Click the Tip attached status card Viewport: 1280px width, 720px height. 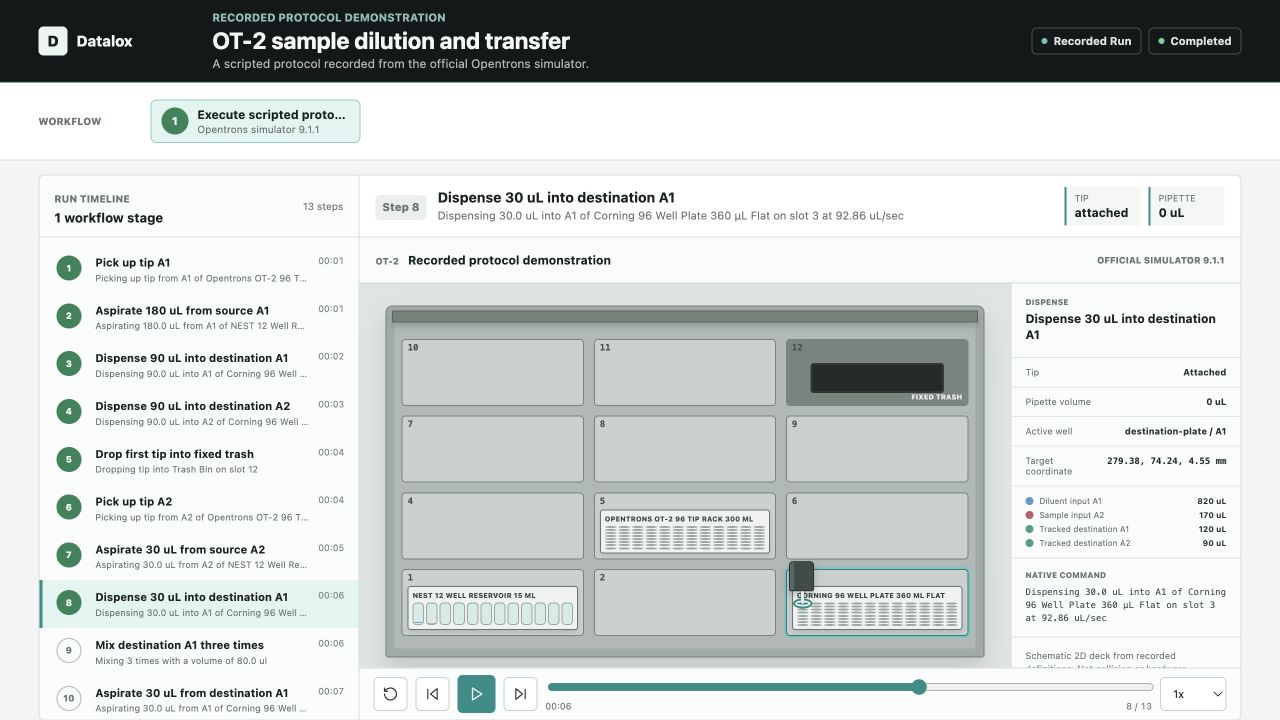pos(1102,206)
